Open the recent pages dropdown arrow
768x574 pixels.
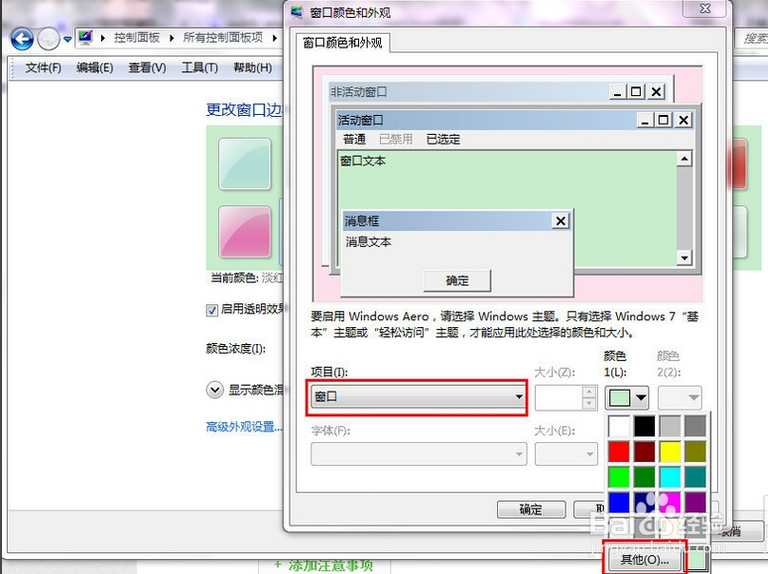tap(68, 39)
